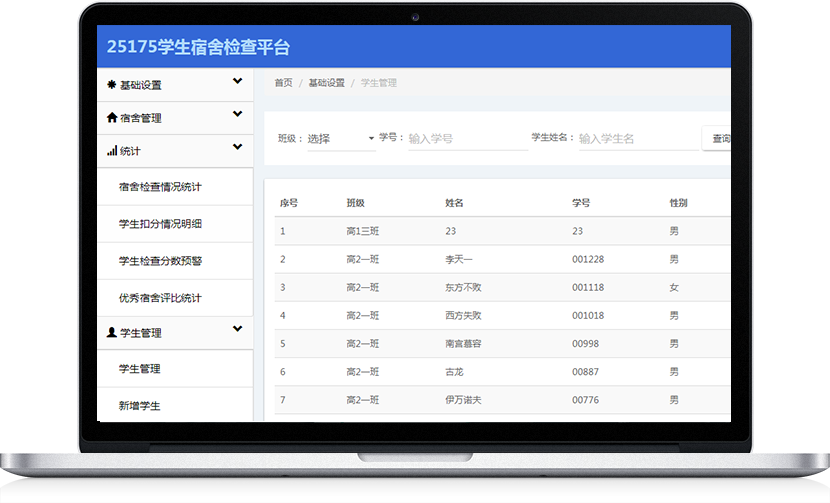Select 新增学生 in the sidebar
830x503 pixels.
139,406
